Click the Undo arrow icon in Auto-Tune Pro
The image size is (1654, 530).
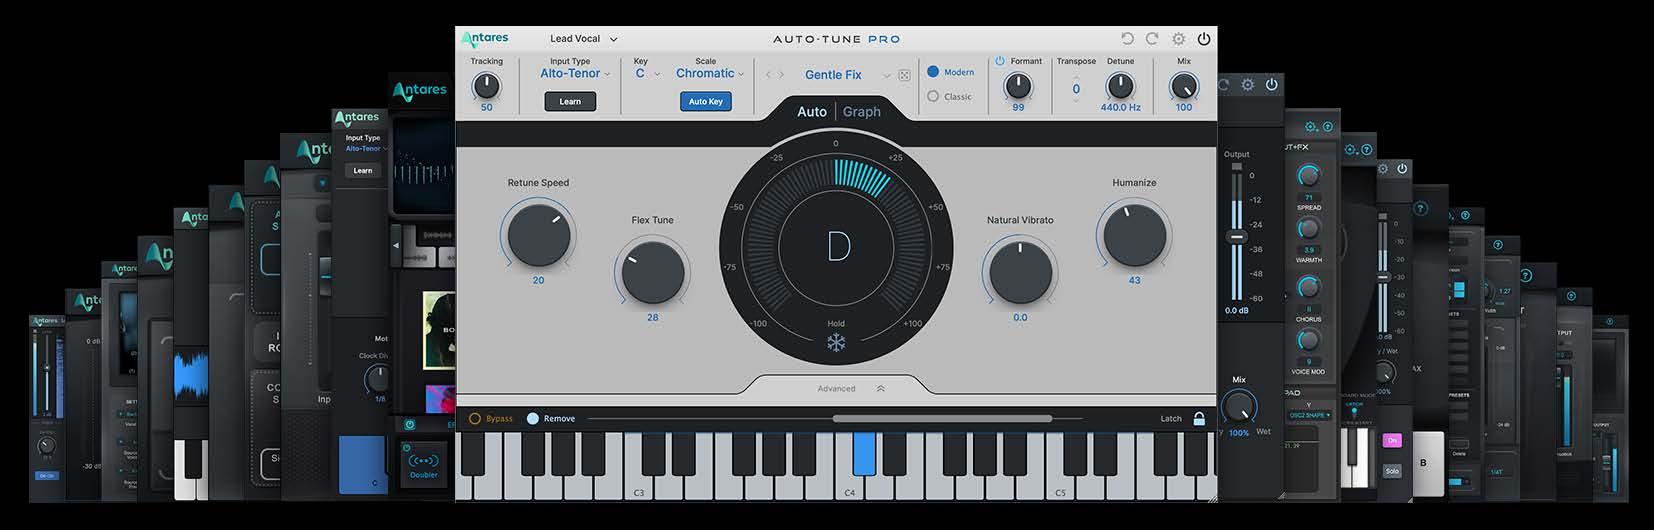click(x=1127, y=39)
